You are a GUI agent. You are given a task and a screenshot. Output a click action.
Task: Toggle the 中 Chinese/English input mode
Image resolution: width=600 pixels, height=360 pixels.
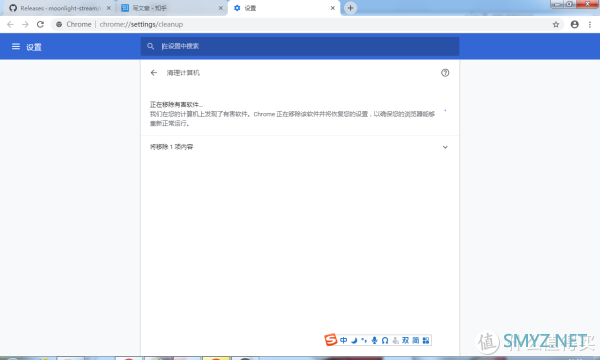pyautogui.click(x=344, y=340)
